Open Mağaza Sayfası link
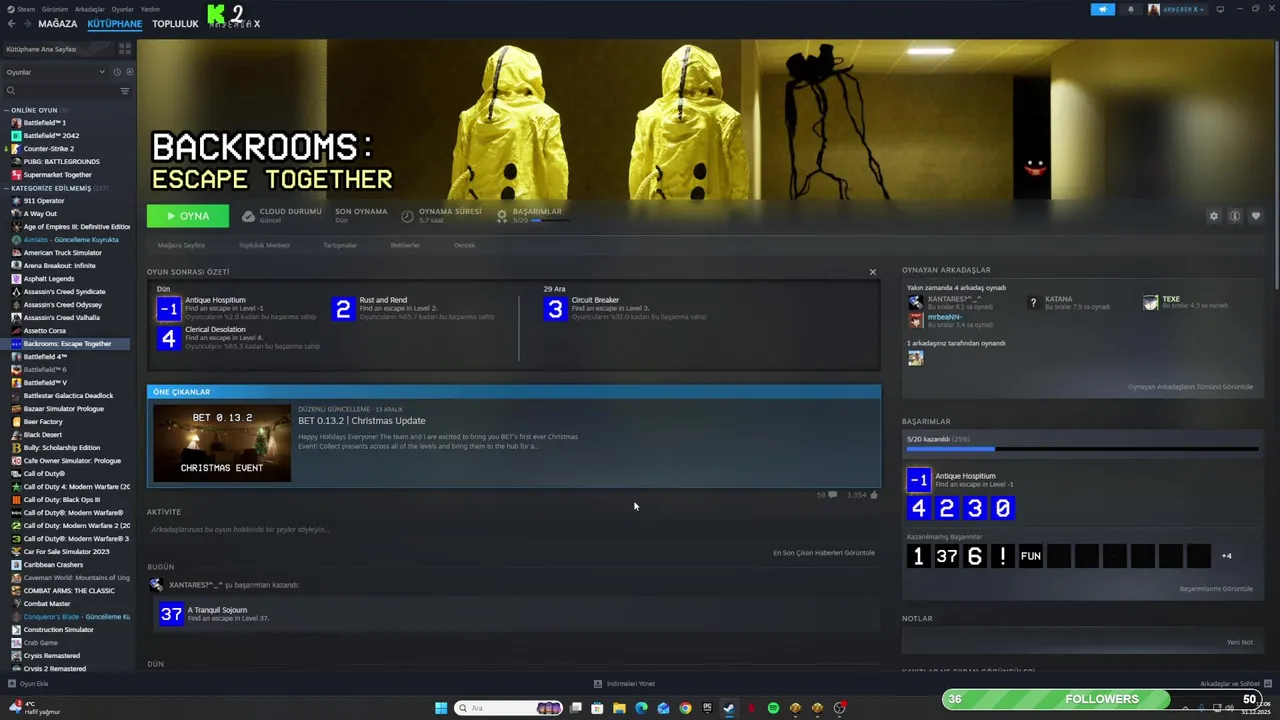The width and height of the screenshot is (1280, 720). coord(181,245)
